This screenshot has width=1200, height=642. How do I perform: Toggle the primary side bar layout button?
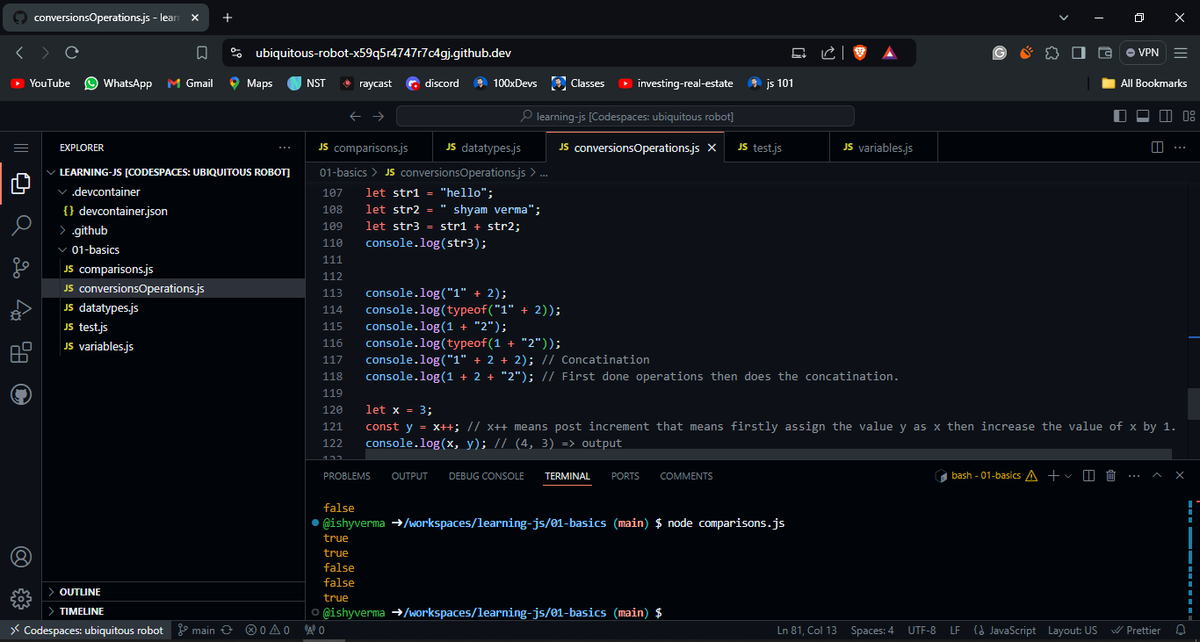pos(1120,116)
